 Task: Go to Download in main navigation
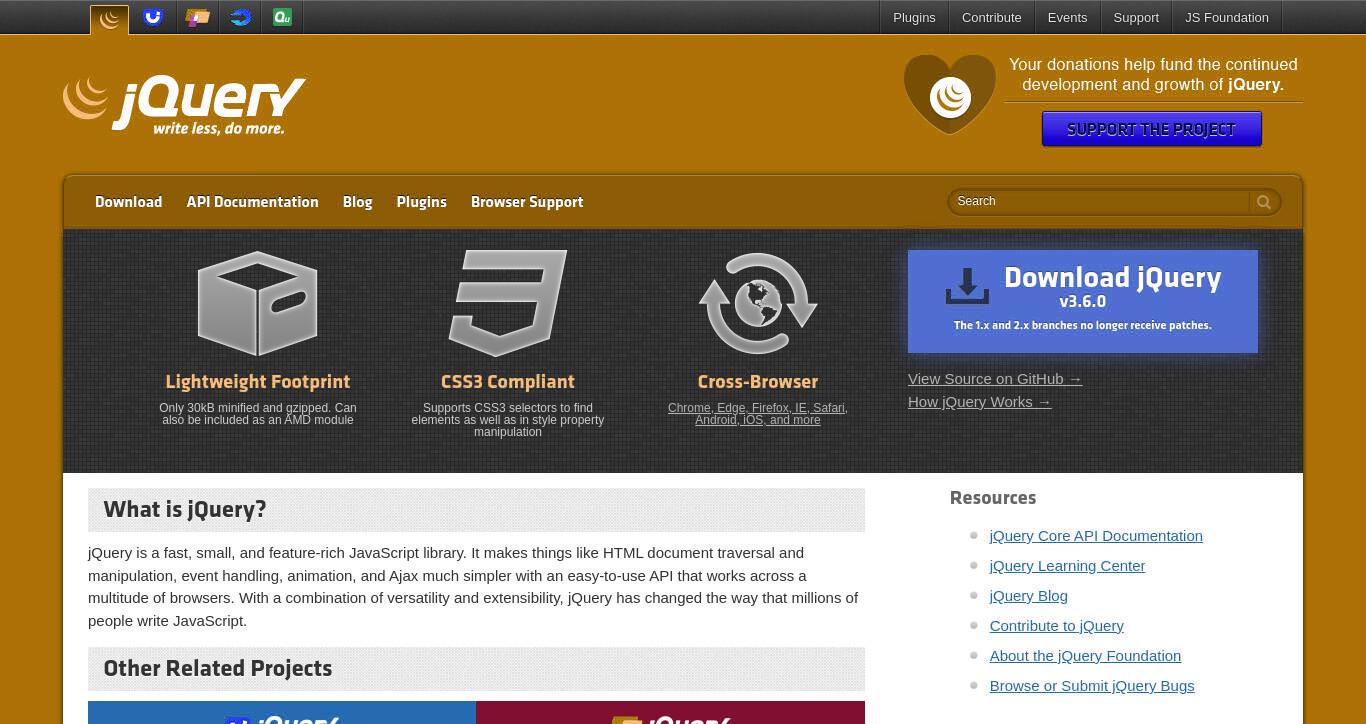128,202
